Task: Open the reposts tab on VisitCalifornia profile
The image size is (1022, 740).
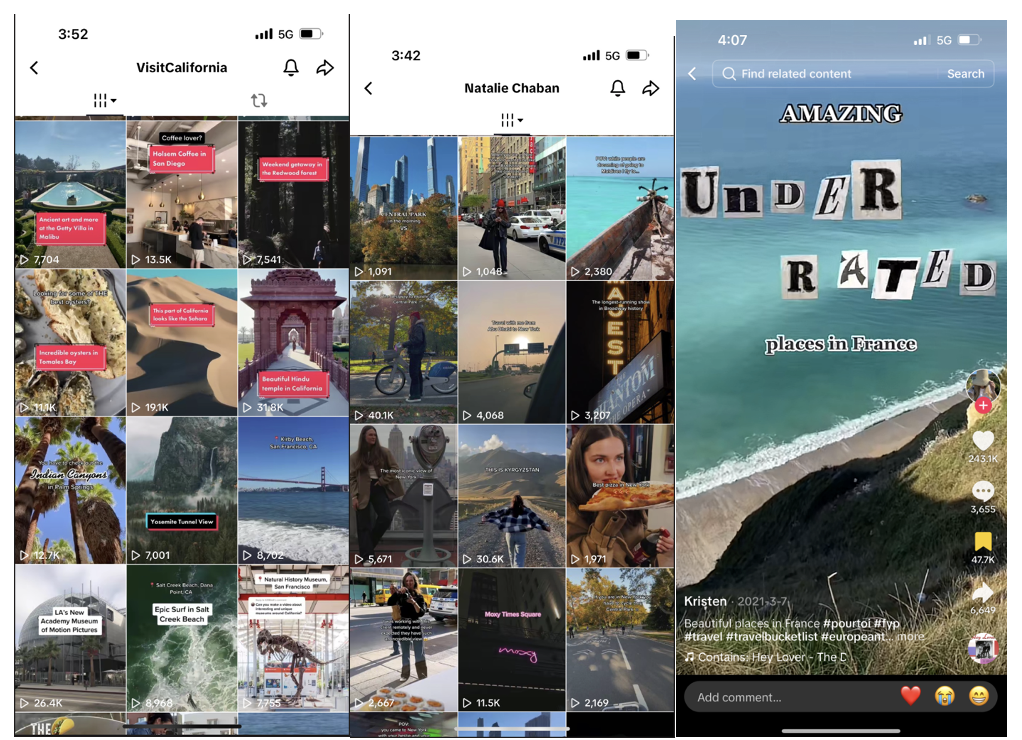Action: [x=259, y=100]
